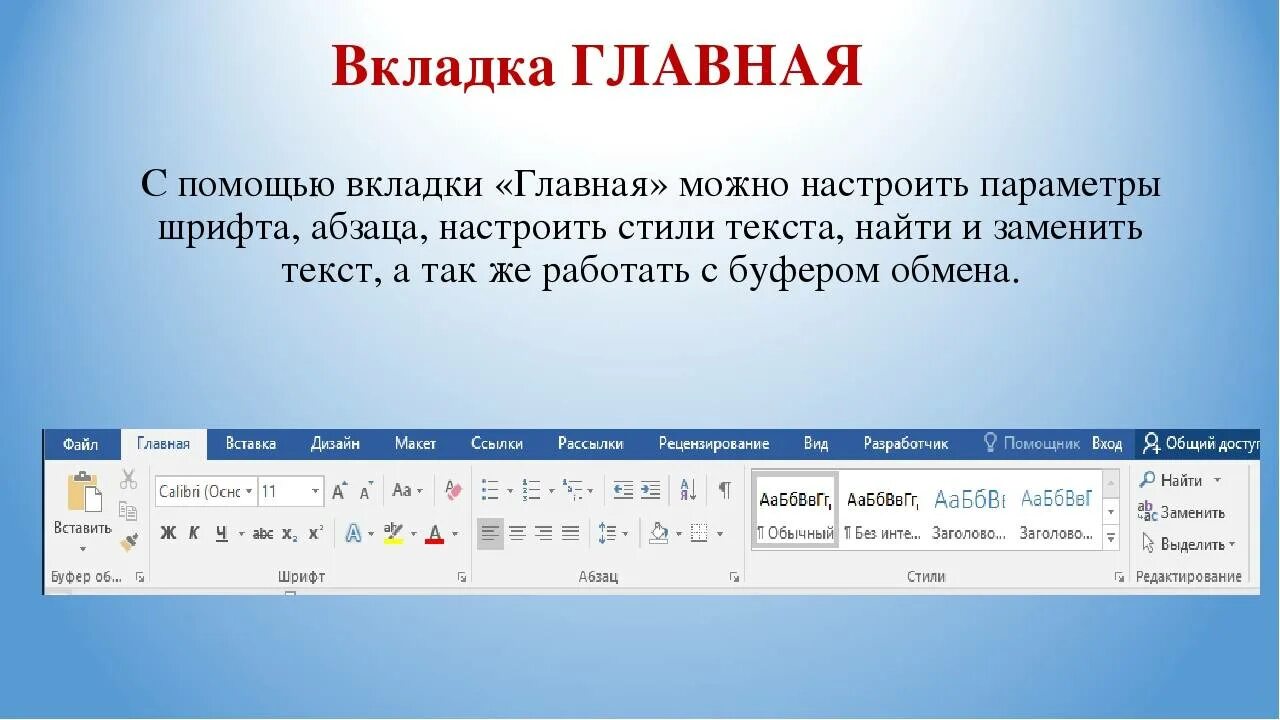Apply subscript x₂ formatting
Image resolution: width=1280 pixels, height=720 pixels.
pyautogui.click(x=289, y=534)
